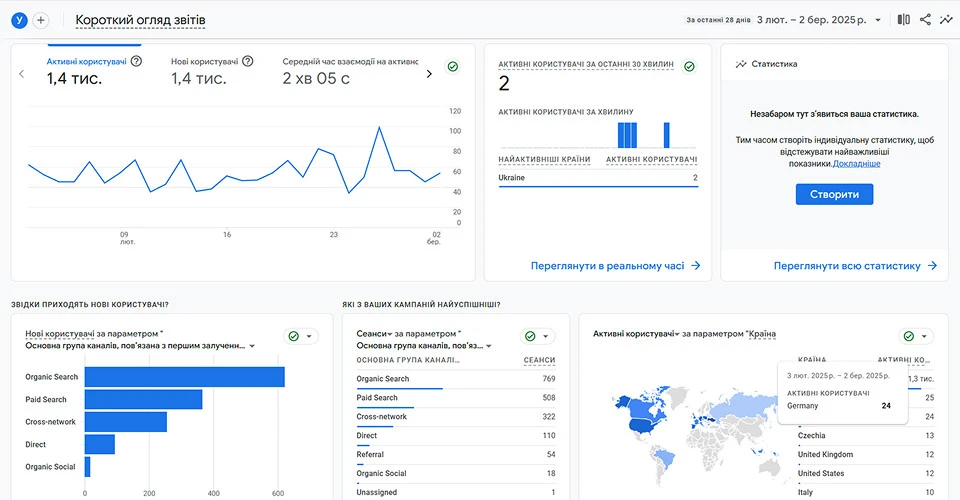Click Organic Search row in sessions table
Viewport: 960px width, 500px height.
(456, 379)
